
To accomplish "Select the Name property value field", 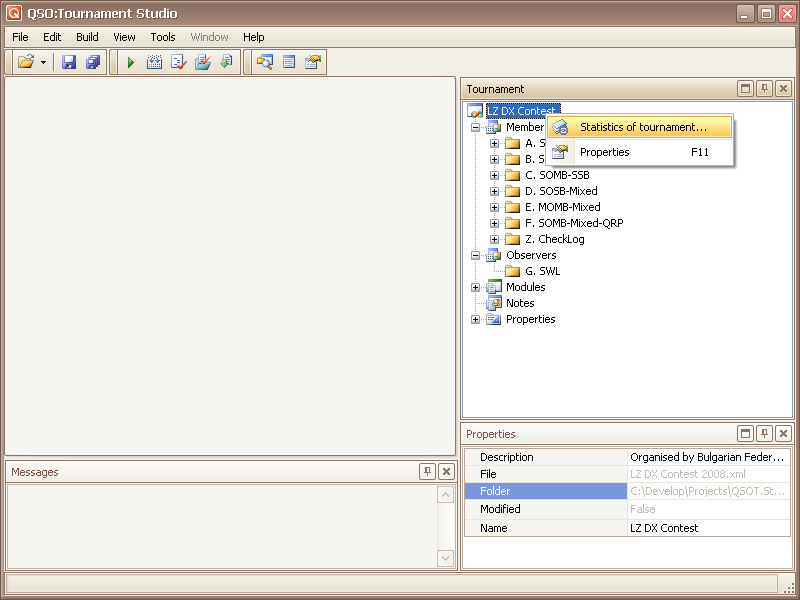I will (708, 528).
